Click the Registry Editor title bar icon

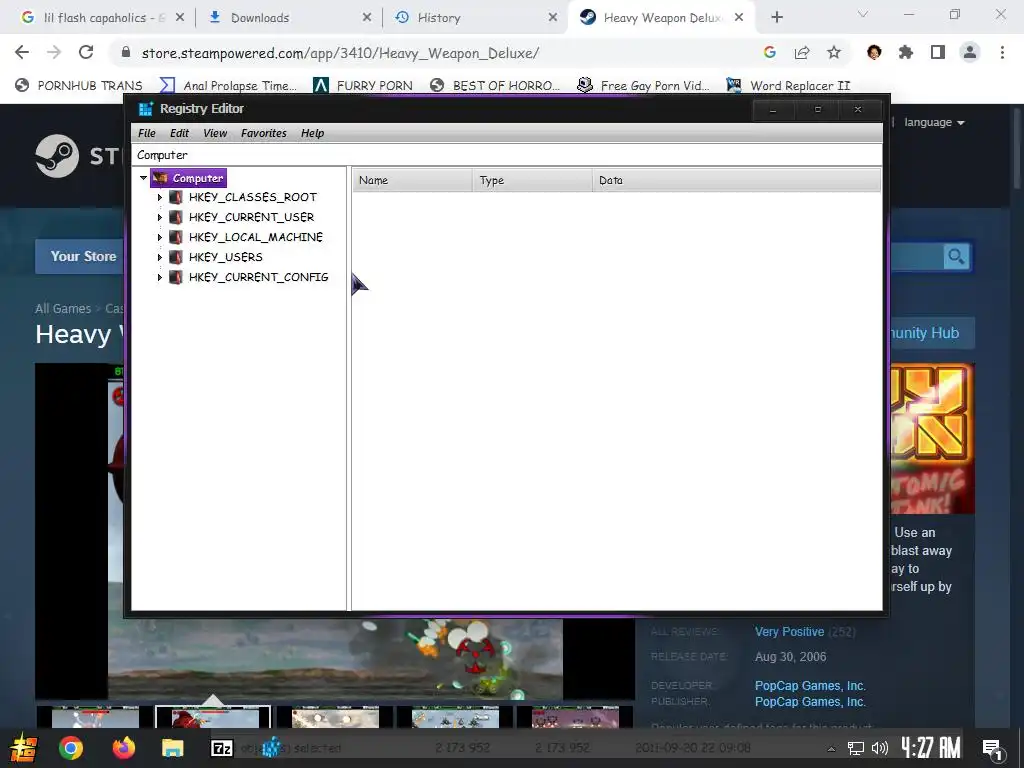pyautogui.click(x=146, y=108)
